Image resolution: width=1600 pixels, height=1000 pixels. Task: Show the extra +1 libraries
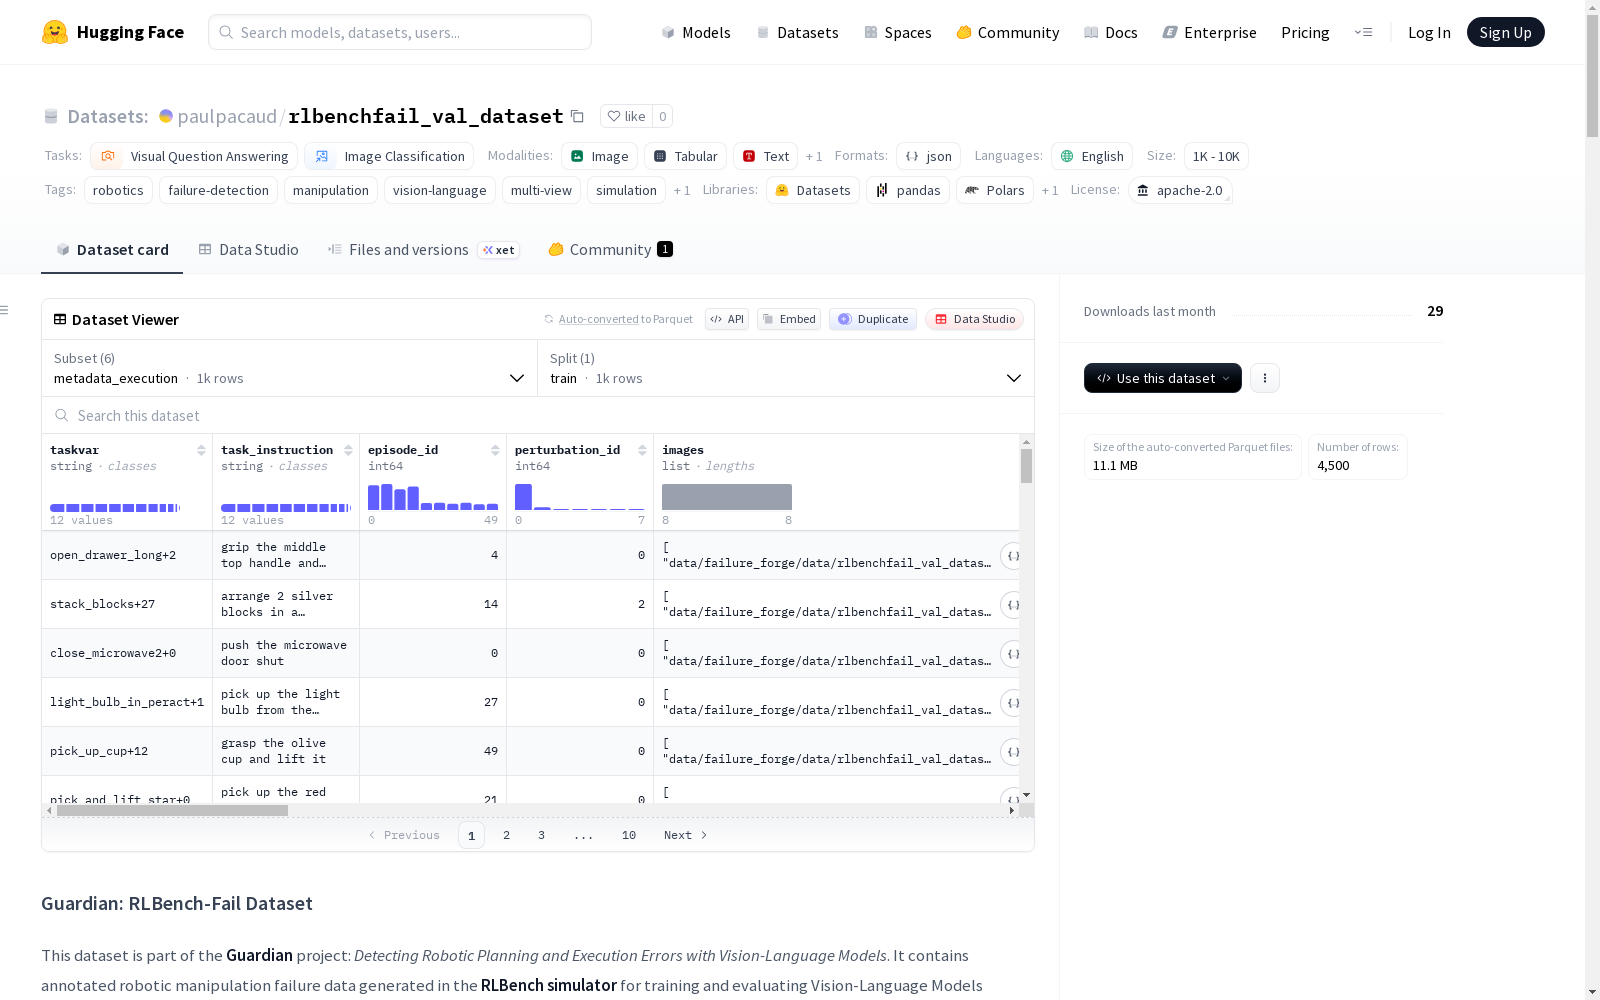pos(1050,190)
